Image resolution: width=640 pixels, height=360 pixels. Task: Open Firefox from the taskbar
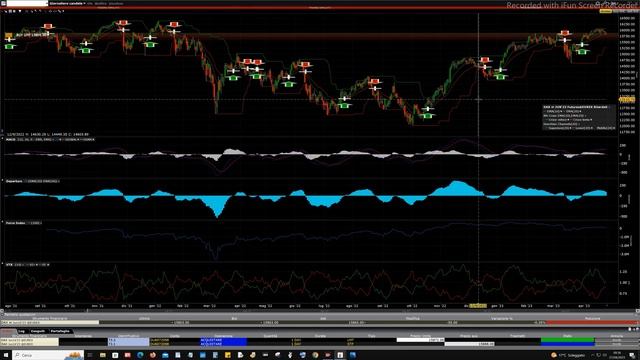(x=153, y=355)
